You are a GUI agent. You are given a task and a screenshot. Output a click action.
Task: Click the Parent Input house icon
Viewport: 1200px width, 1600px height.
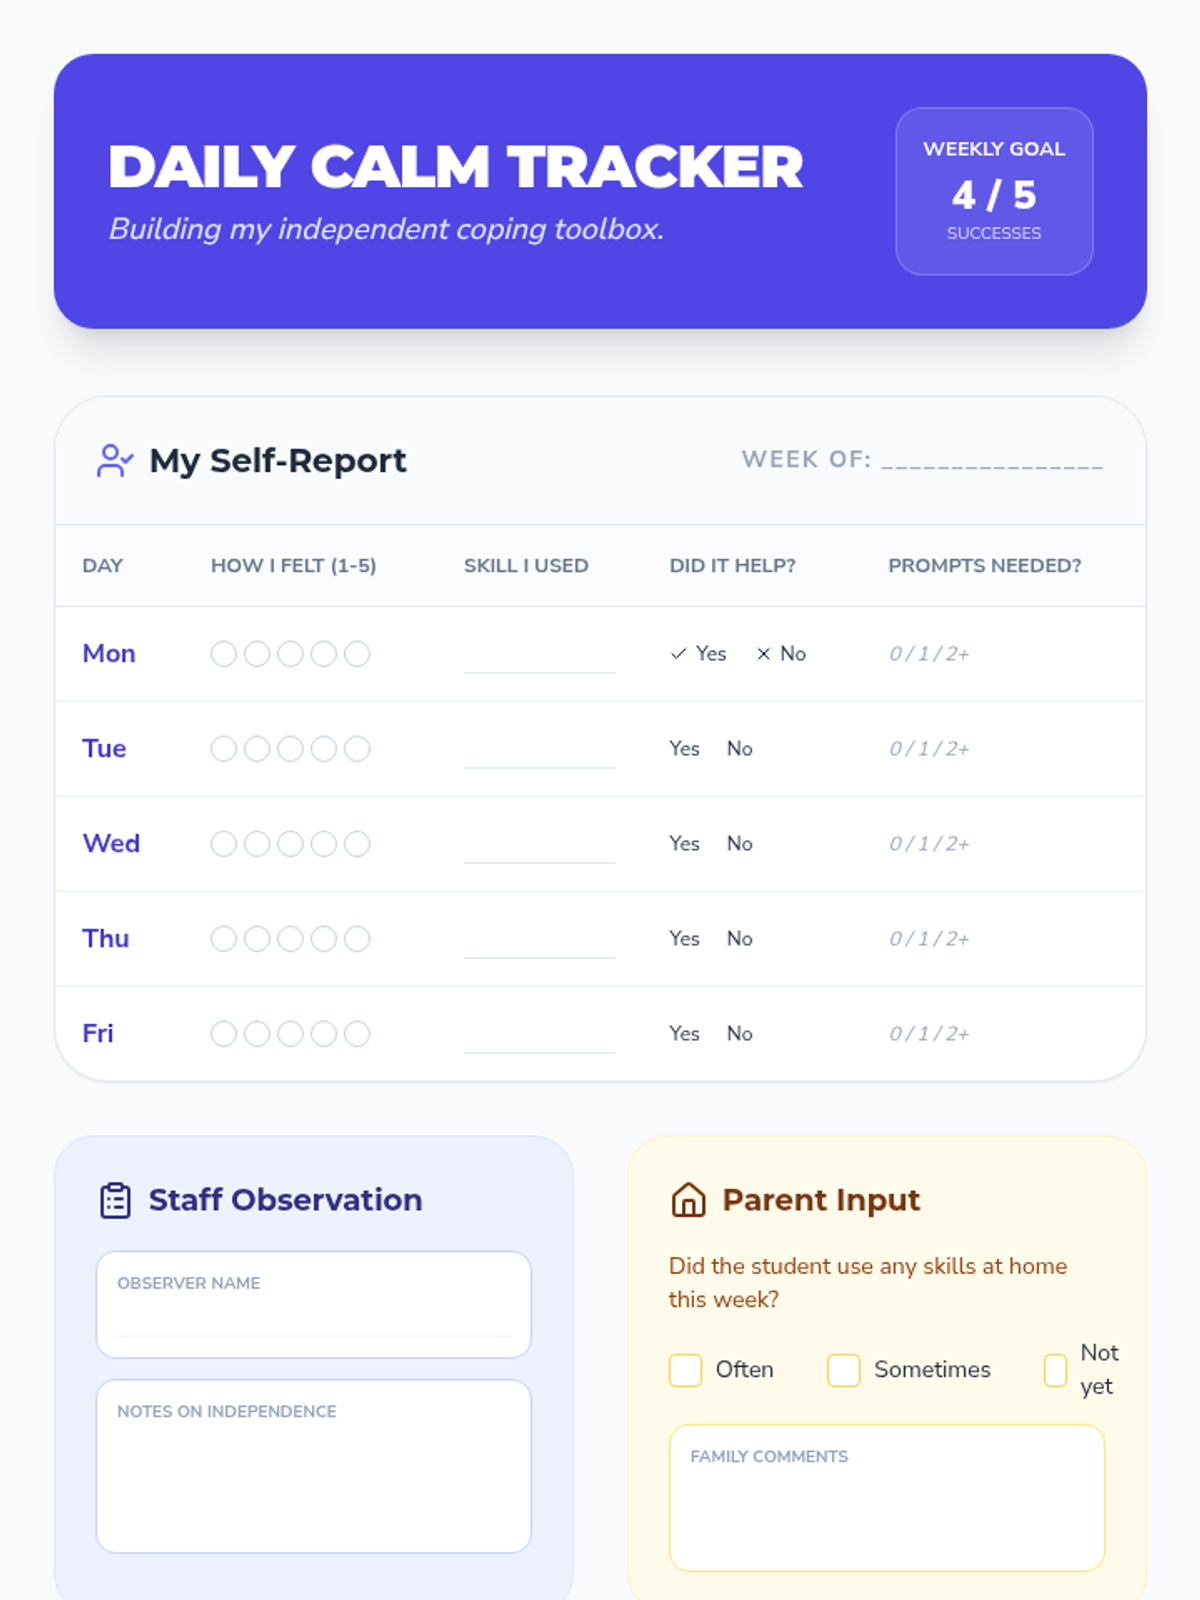pos(689,1200)
